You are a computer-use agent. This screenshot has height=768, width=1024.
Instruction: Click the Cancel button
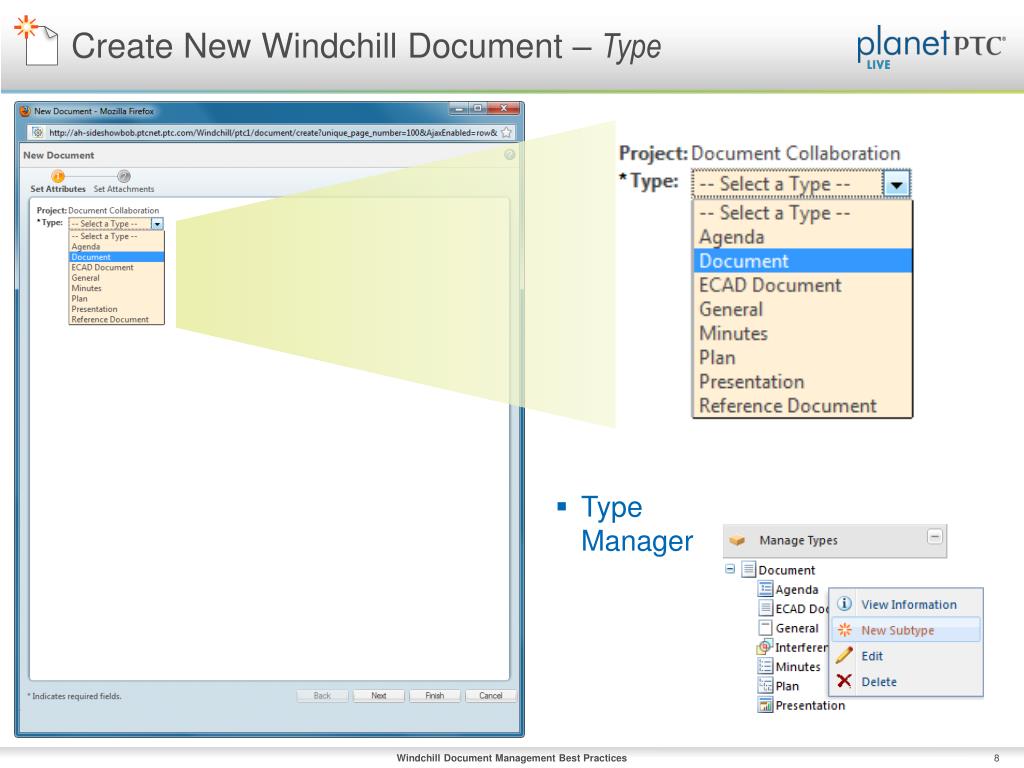pyautogui.click(x=490, y=696)
